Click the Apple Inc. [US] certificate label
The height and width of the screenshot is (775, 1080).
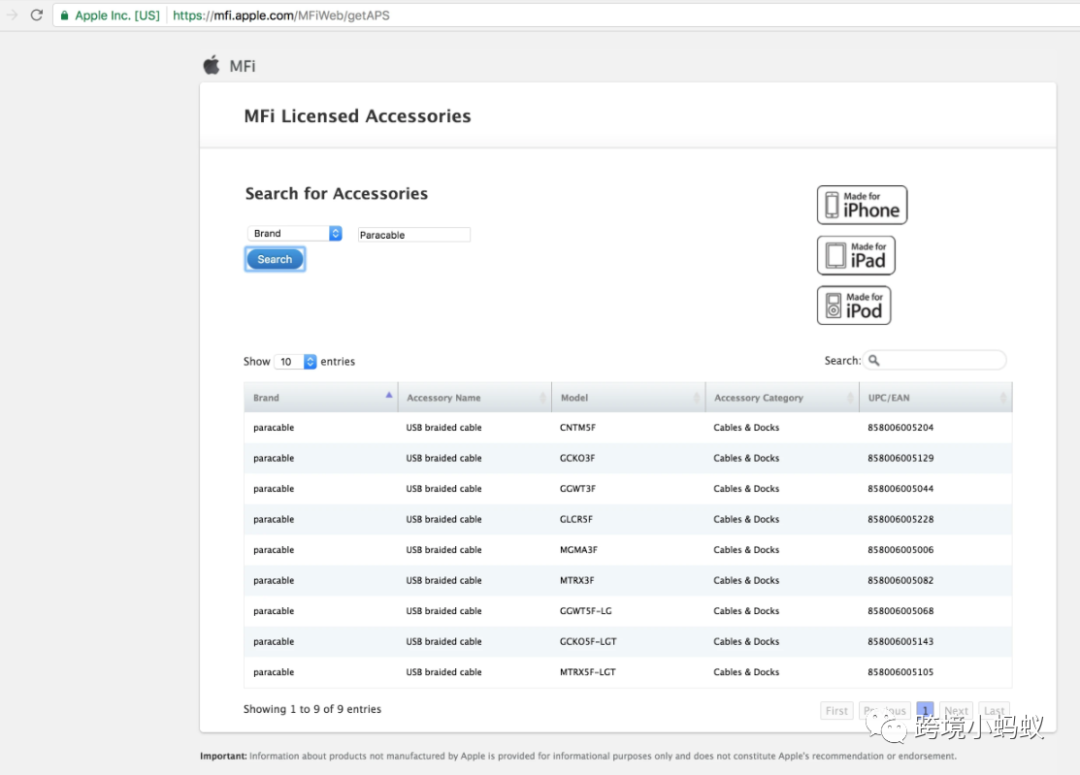coord(117,15)
